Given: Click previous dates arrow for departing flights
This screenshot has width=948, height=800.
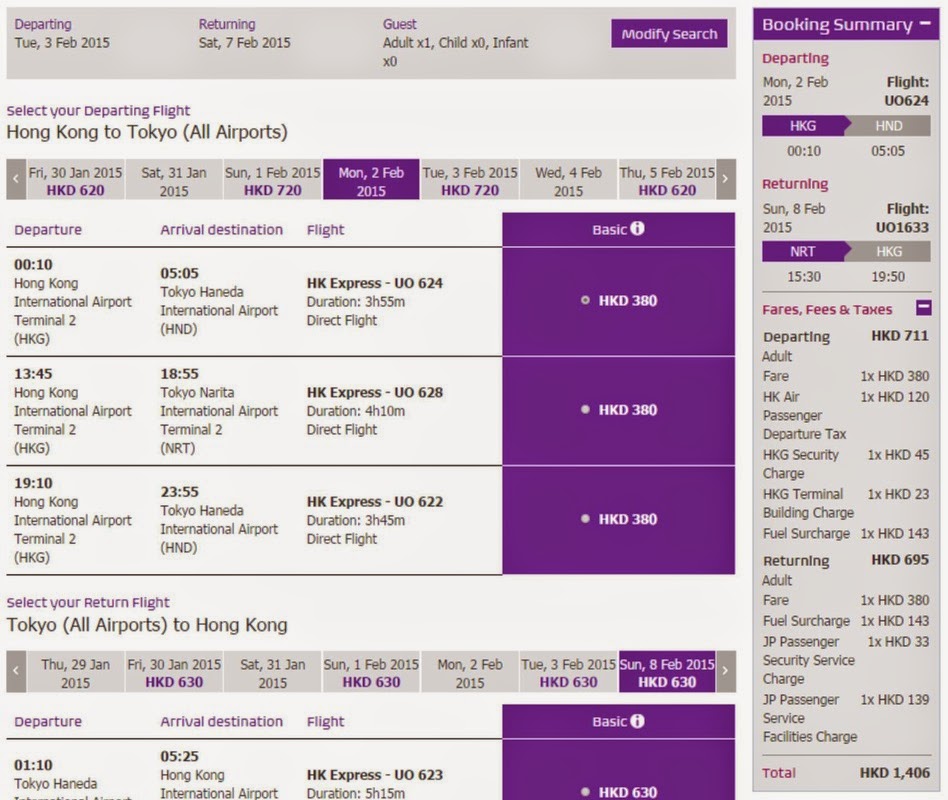Looking at the screenshot, I should coord(16,181).
